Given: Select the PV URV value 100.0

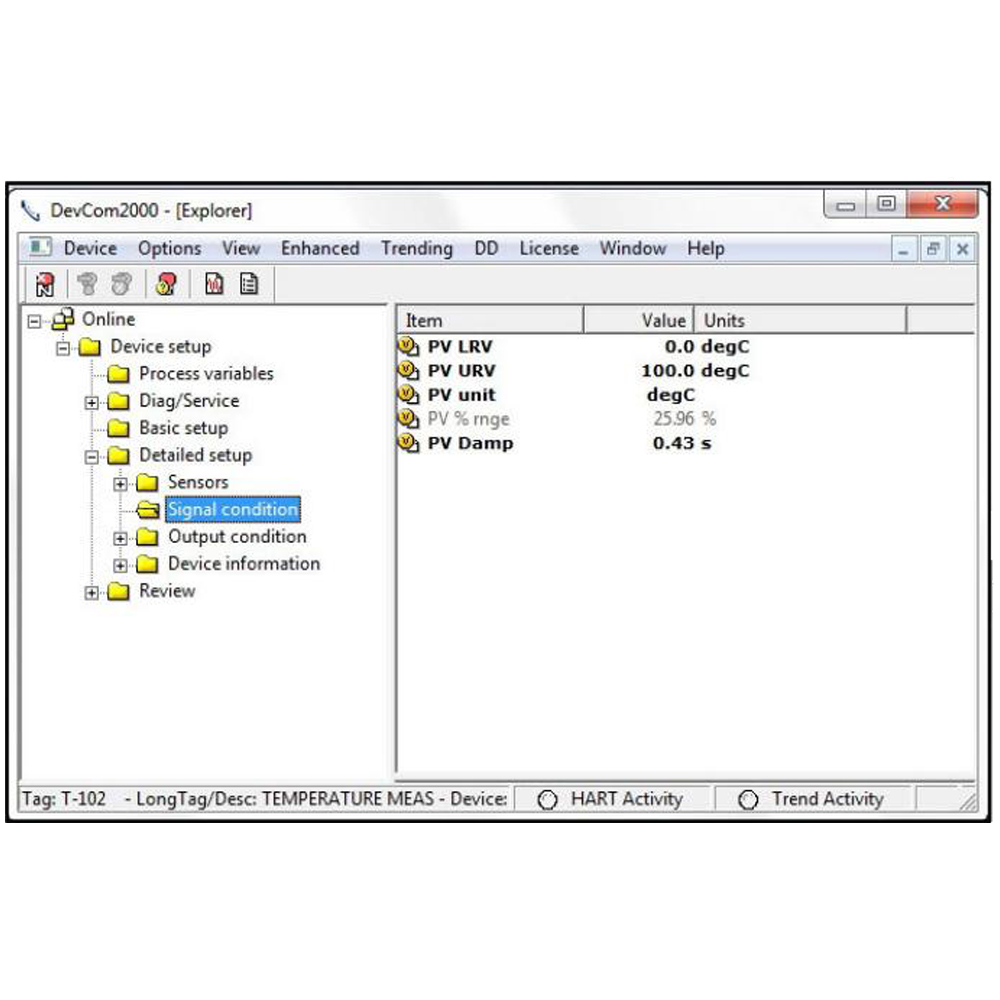Looking at the screenshot, I should 667,371.
